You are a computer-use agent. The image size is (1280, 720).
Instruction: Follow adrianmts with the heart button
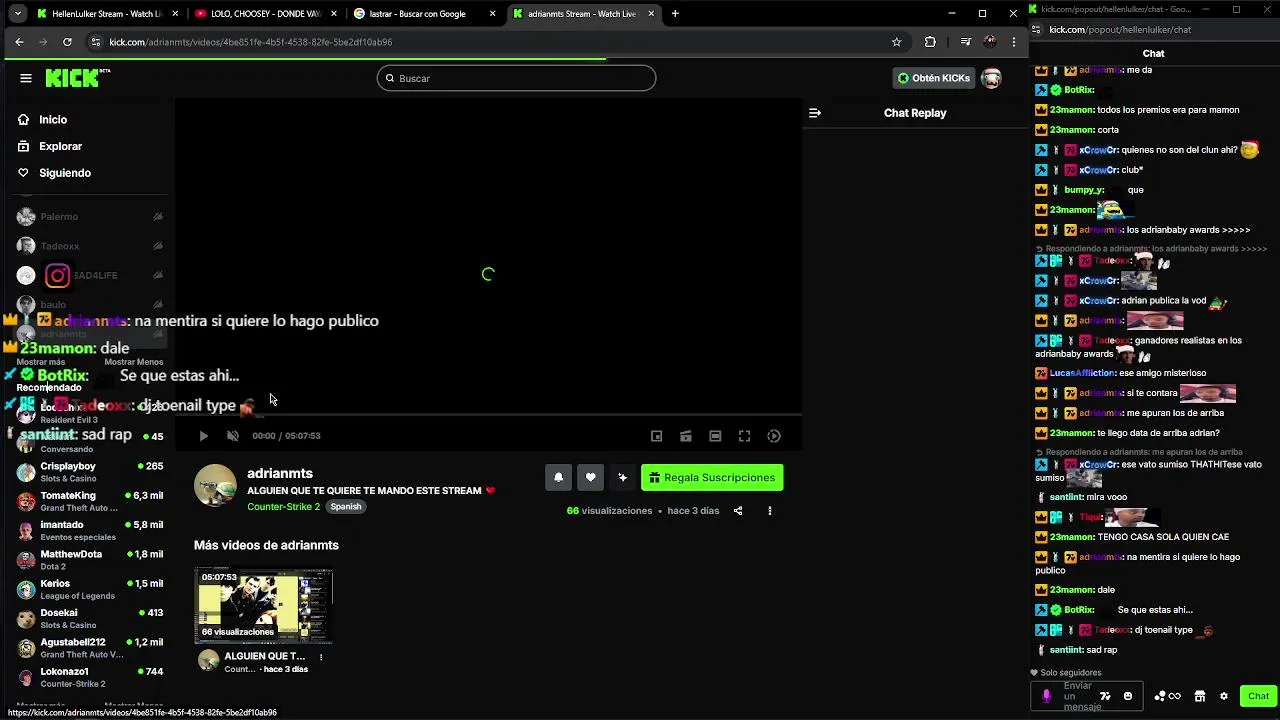[x=590, y=478]
